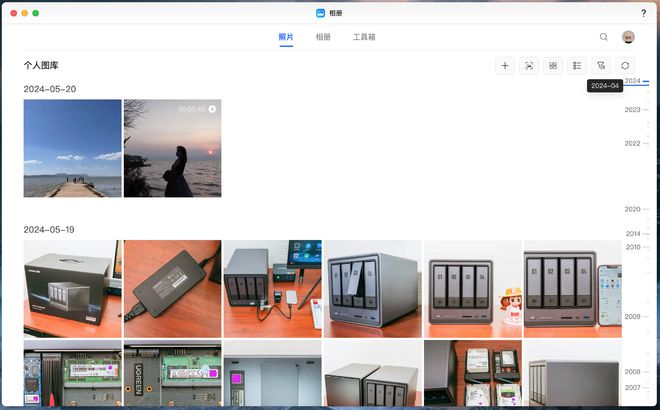This screenshot has height=410, width=660.
Task: Open the search magnifier icon
Action: 604,37
